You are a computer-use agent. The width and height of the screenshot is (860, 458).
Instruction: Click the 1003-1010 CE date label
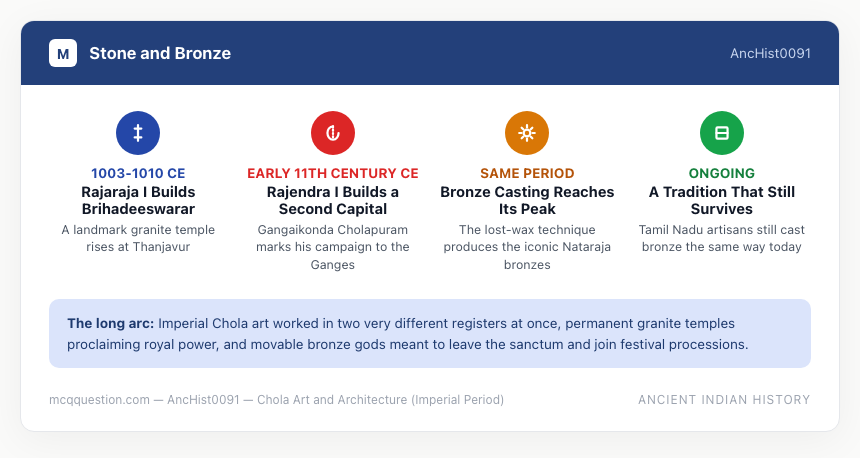[138, 173]
